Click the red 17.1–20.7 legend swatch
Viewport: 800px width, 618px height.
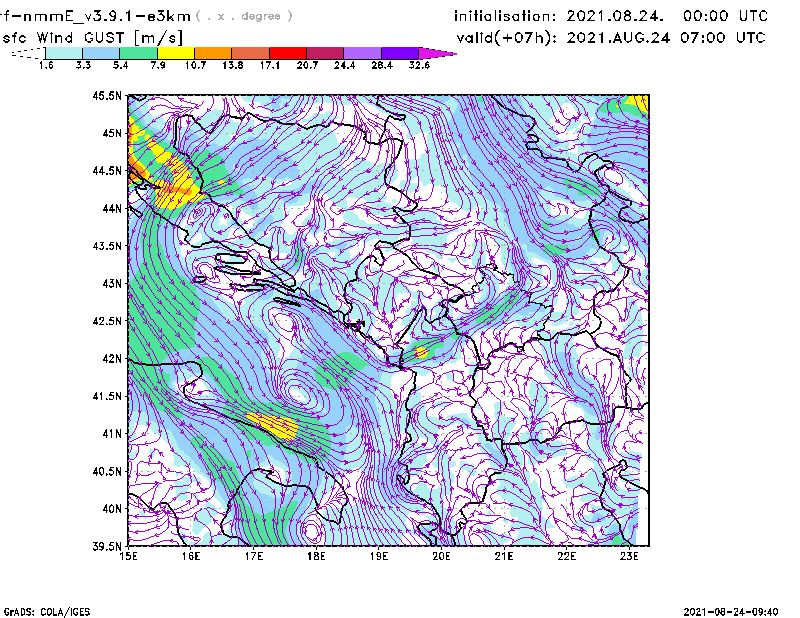(288, 53)
